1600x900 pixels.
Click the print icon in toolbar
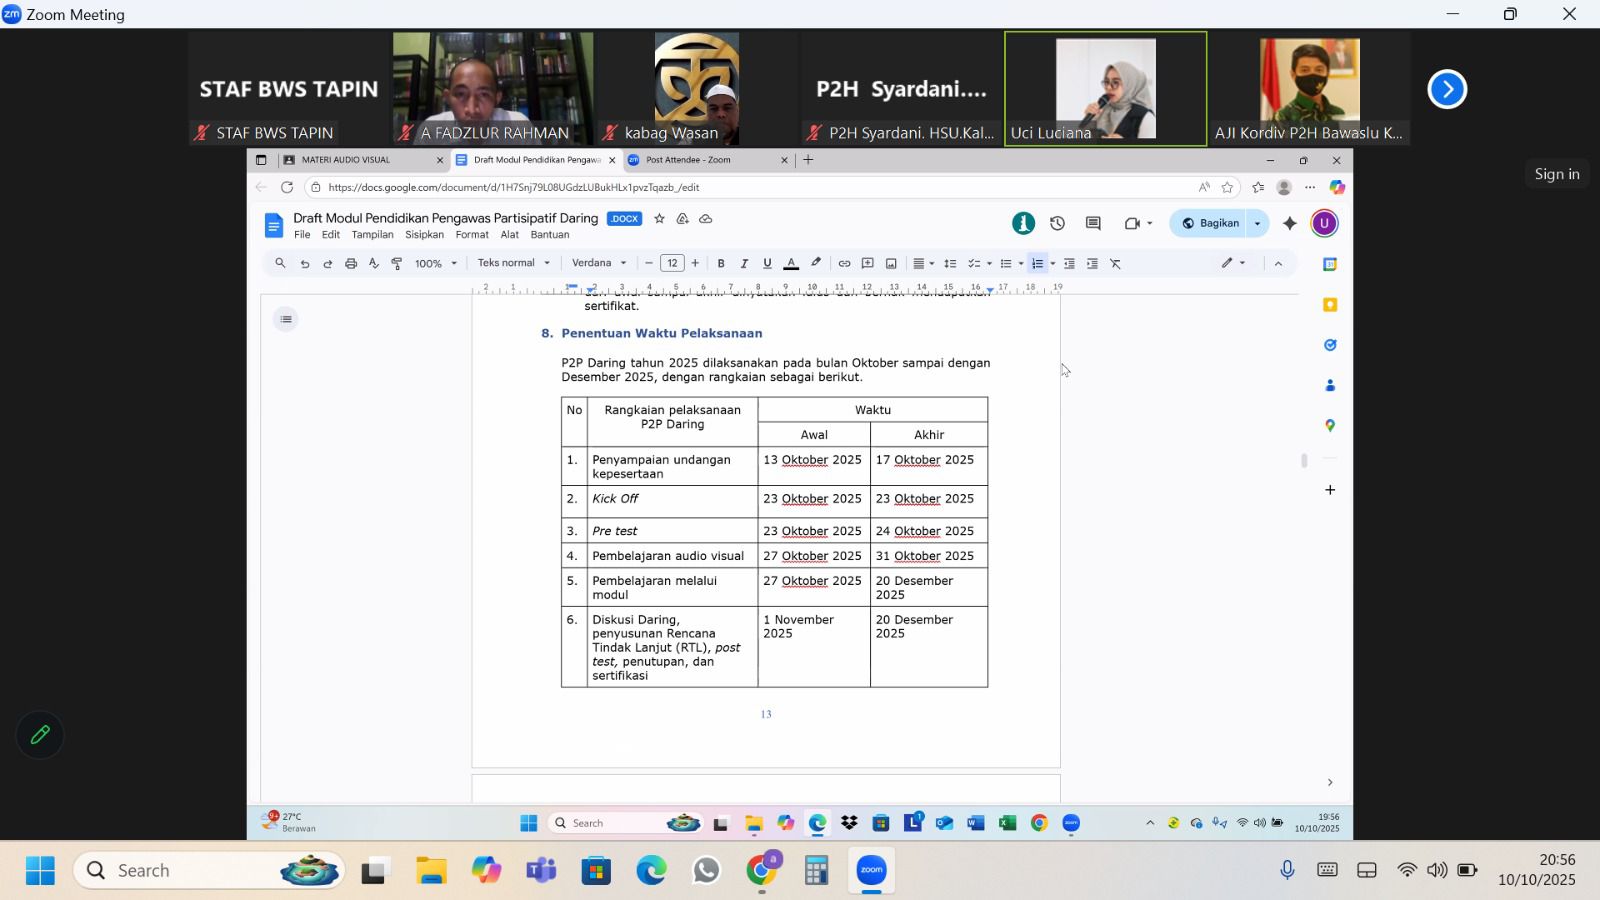351,264
